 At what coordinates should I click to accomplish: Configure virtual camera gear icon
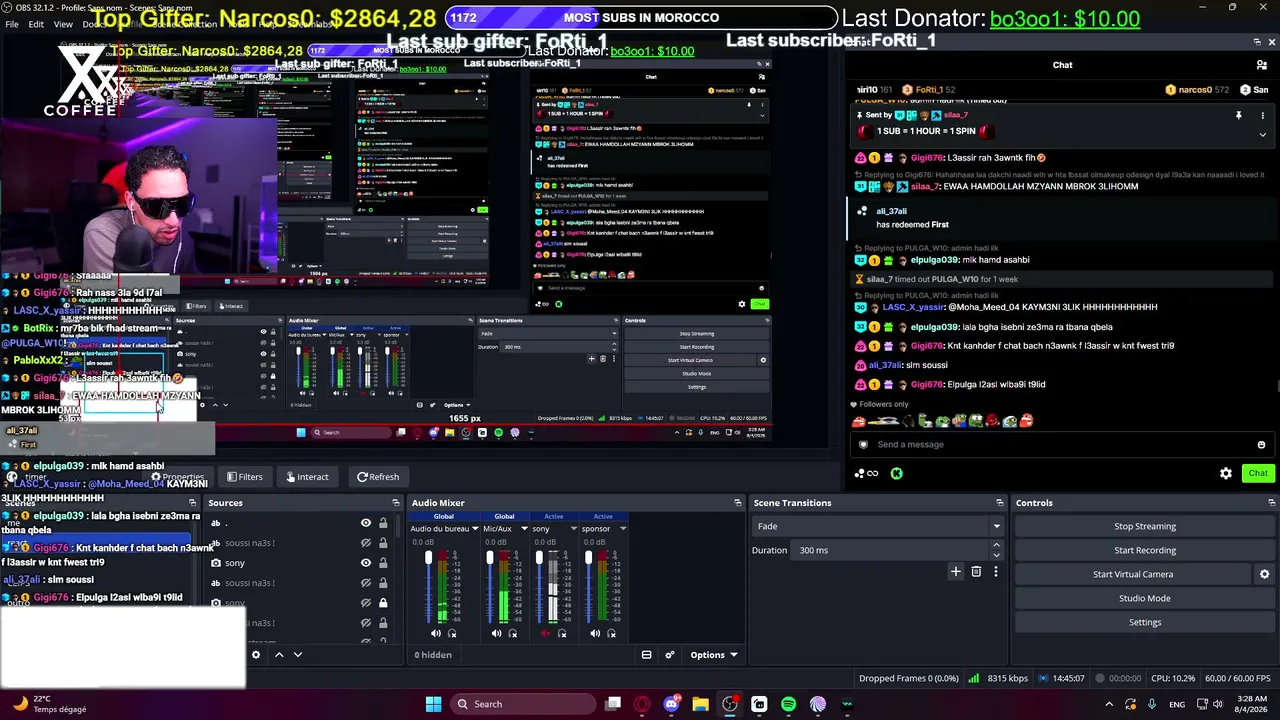click(1264, 574)
